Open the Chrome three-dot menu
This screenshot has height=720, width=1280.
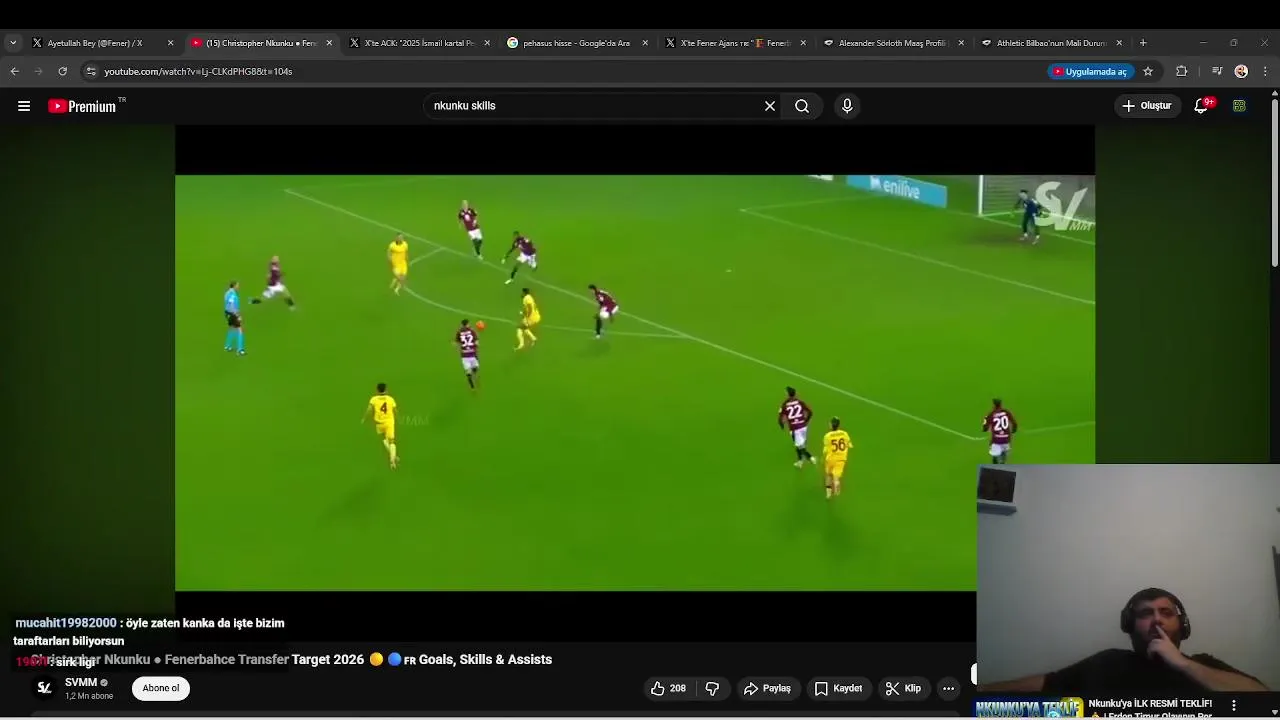[x=1265, y=71]
